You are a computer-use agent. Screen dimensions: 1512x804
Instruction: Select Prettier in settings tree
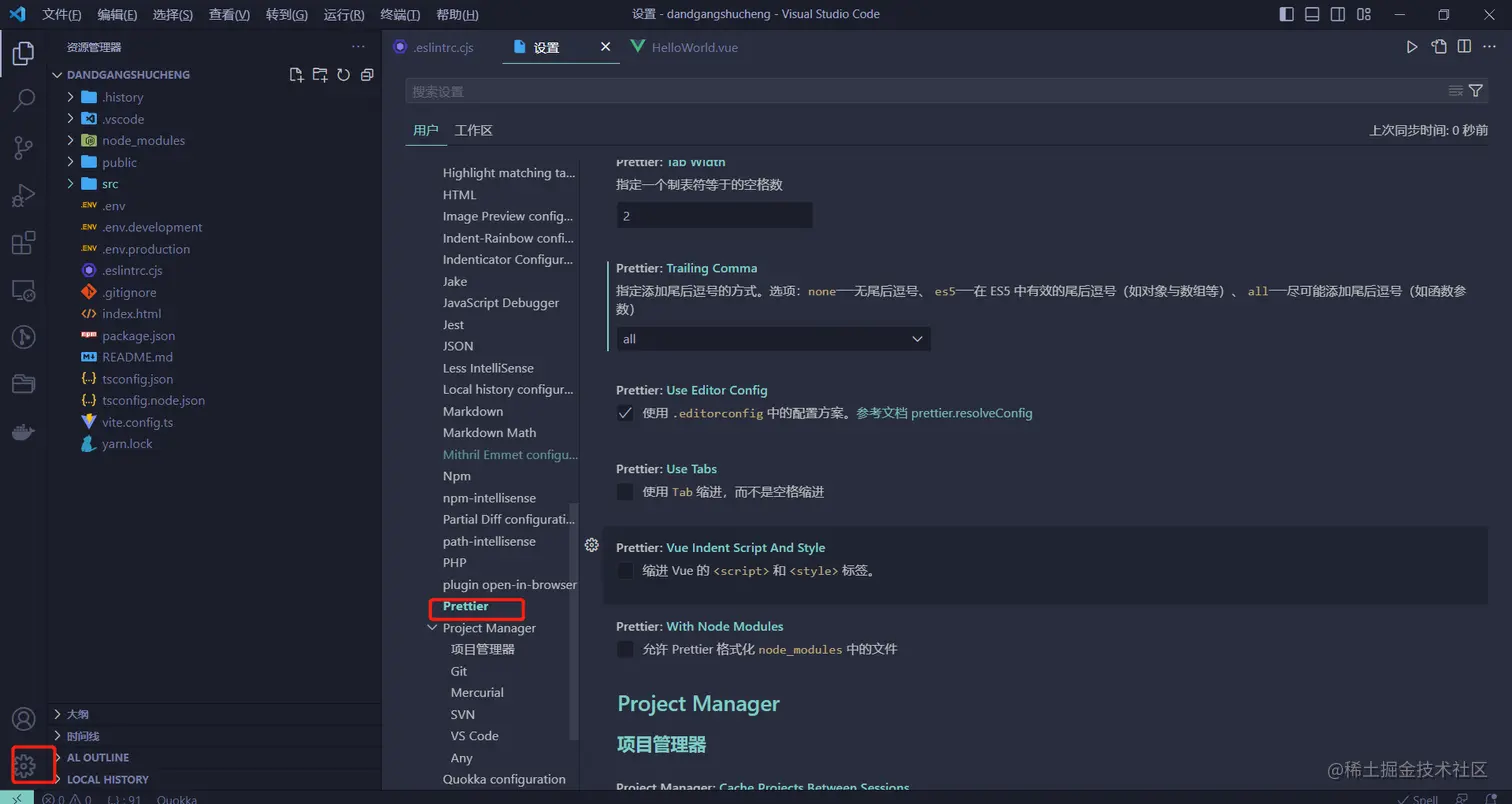[466, 606]
